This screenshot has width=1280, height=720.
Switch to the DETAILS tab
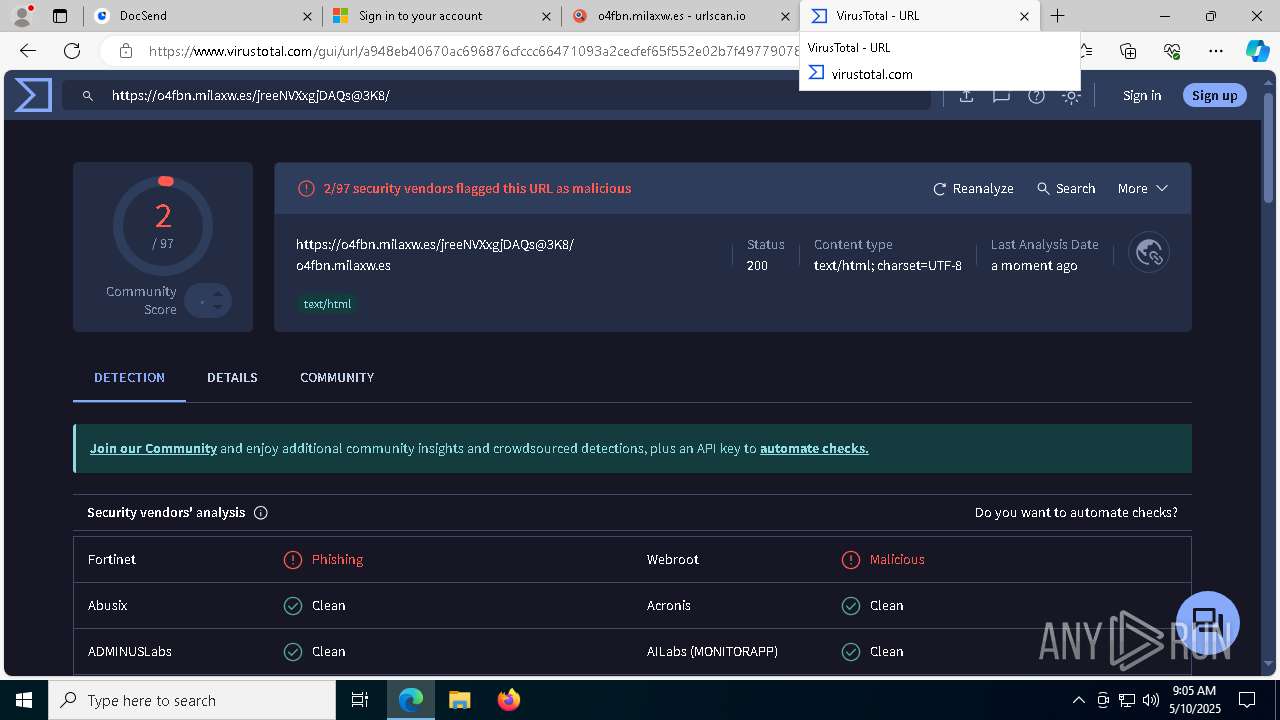tap(232, 377)
